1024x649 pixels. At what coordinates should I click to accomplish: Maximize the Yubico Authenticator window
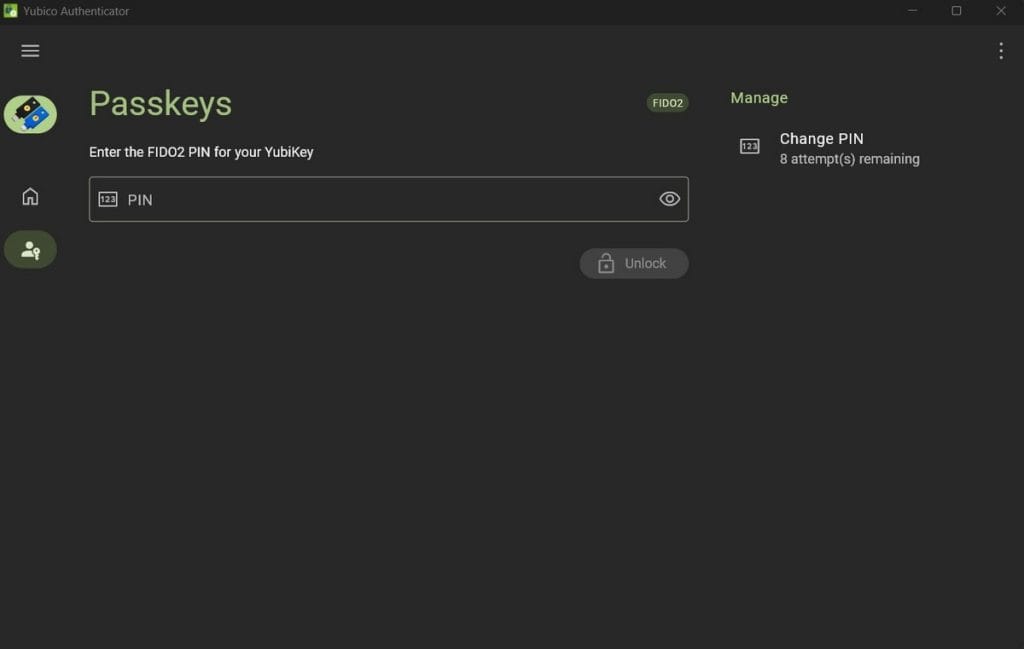click(956, 11)
